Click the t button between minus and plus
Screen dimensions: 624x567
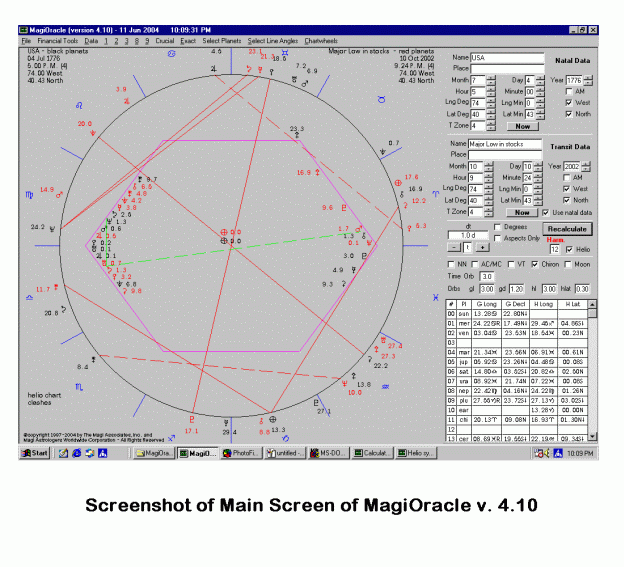[468, 247]
